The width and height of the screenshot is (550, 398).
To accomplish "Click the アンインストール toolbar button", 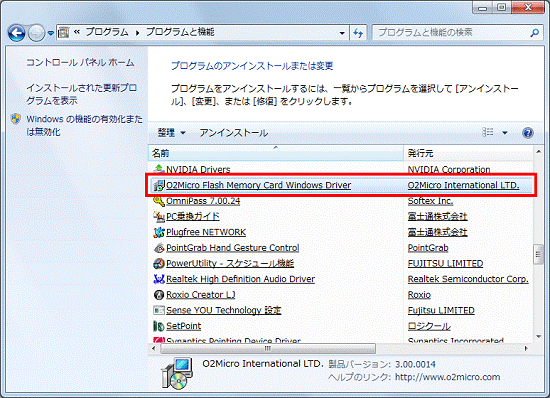I will pyautogui.click(x=234, y=133).
